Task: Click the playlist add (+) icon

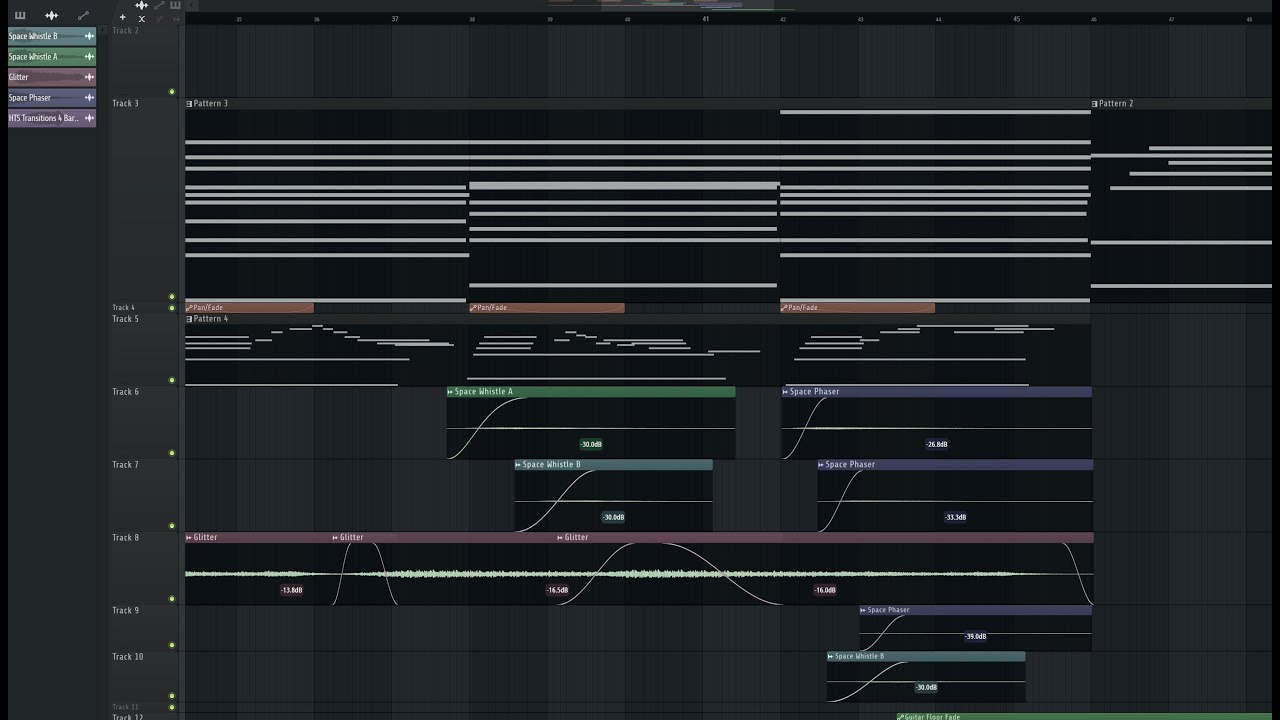Action: pyautogui.click(x=123, y=18)
